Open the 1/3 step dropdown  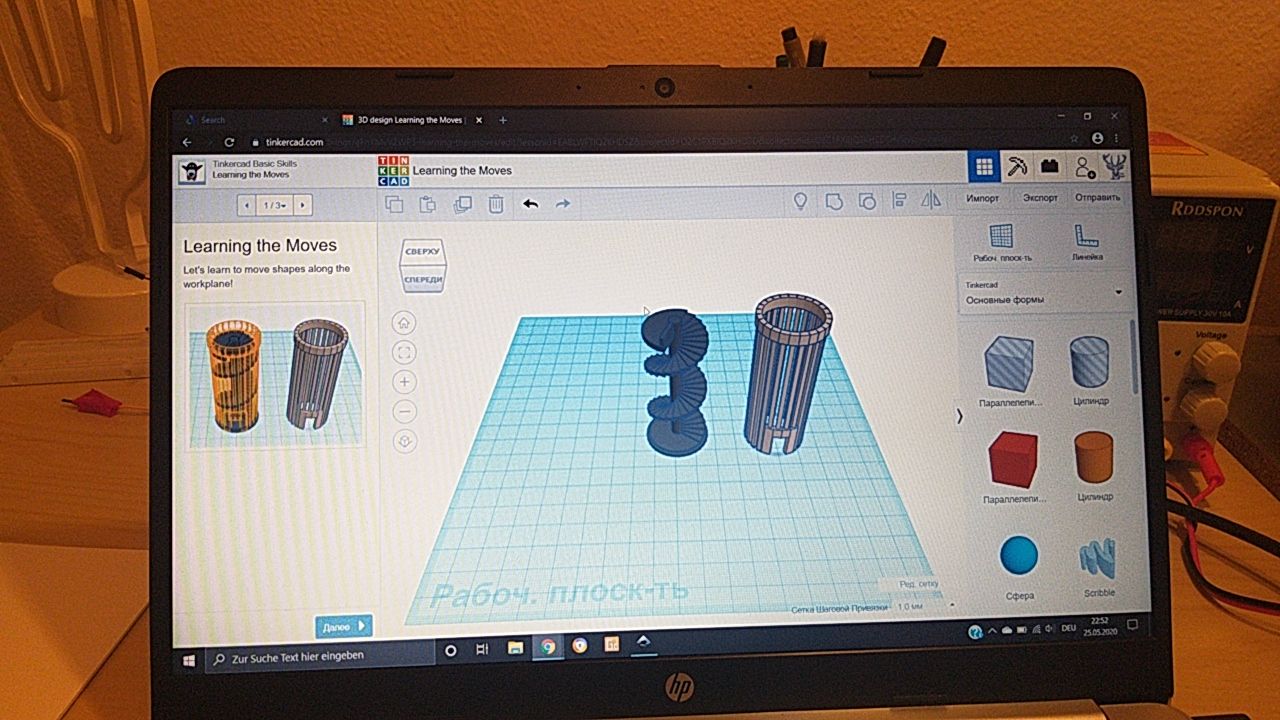click(274, 205)
